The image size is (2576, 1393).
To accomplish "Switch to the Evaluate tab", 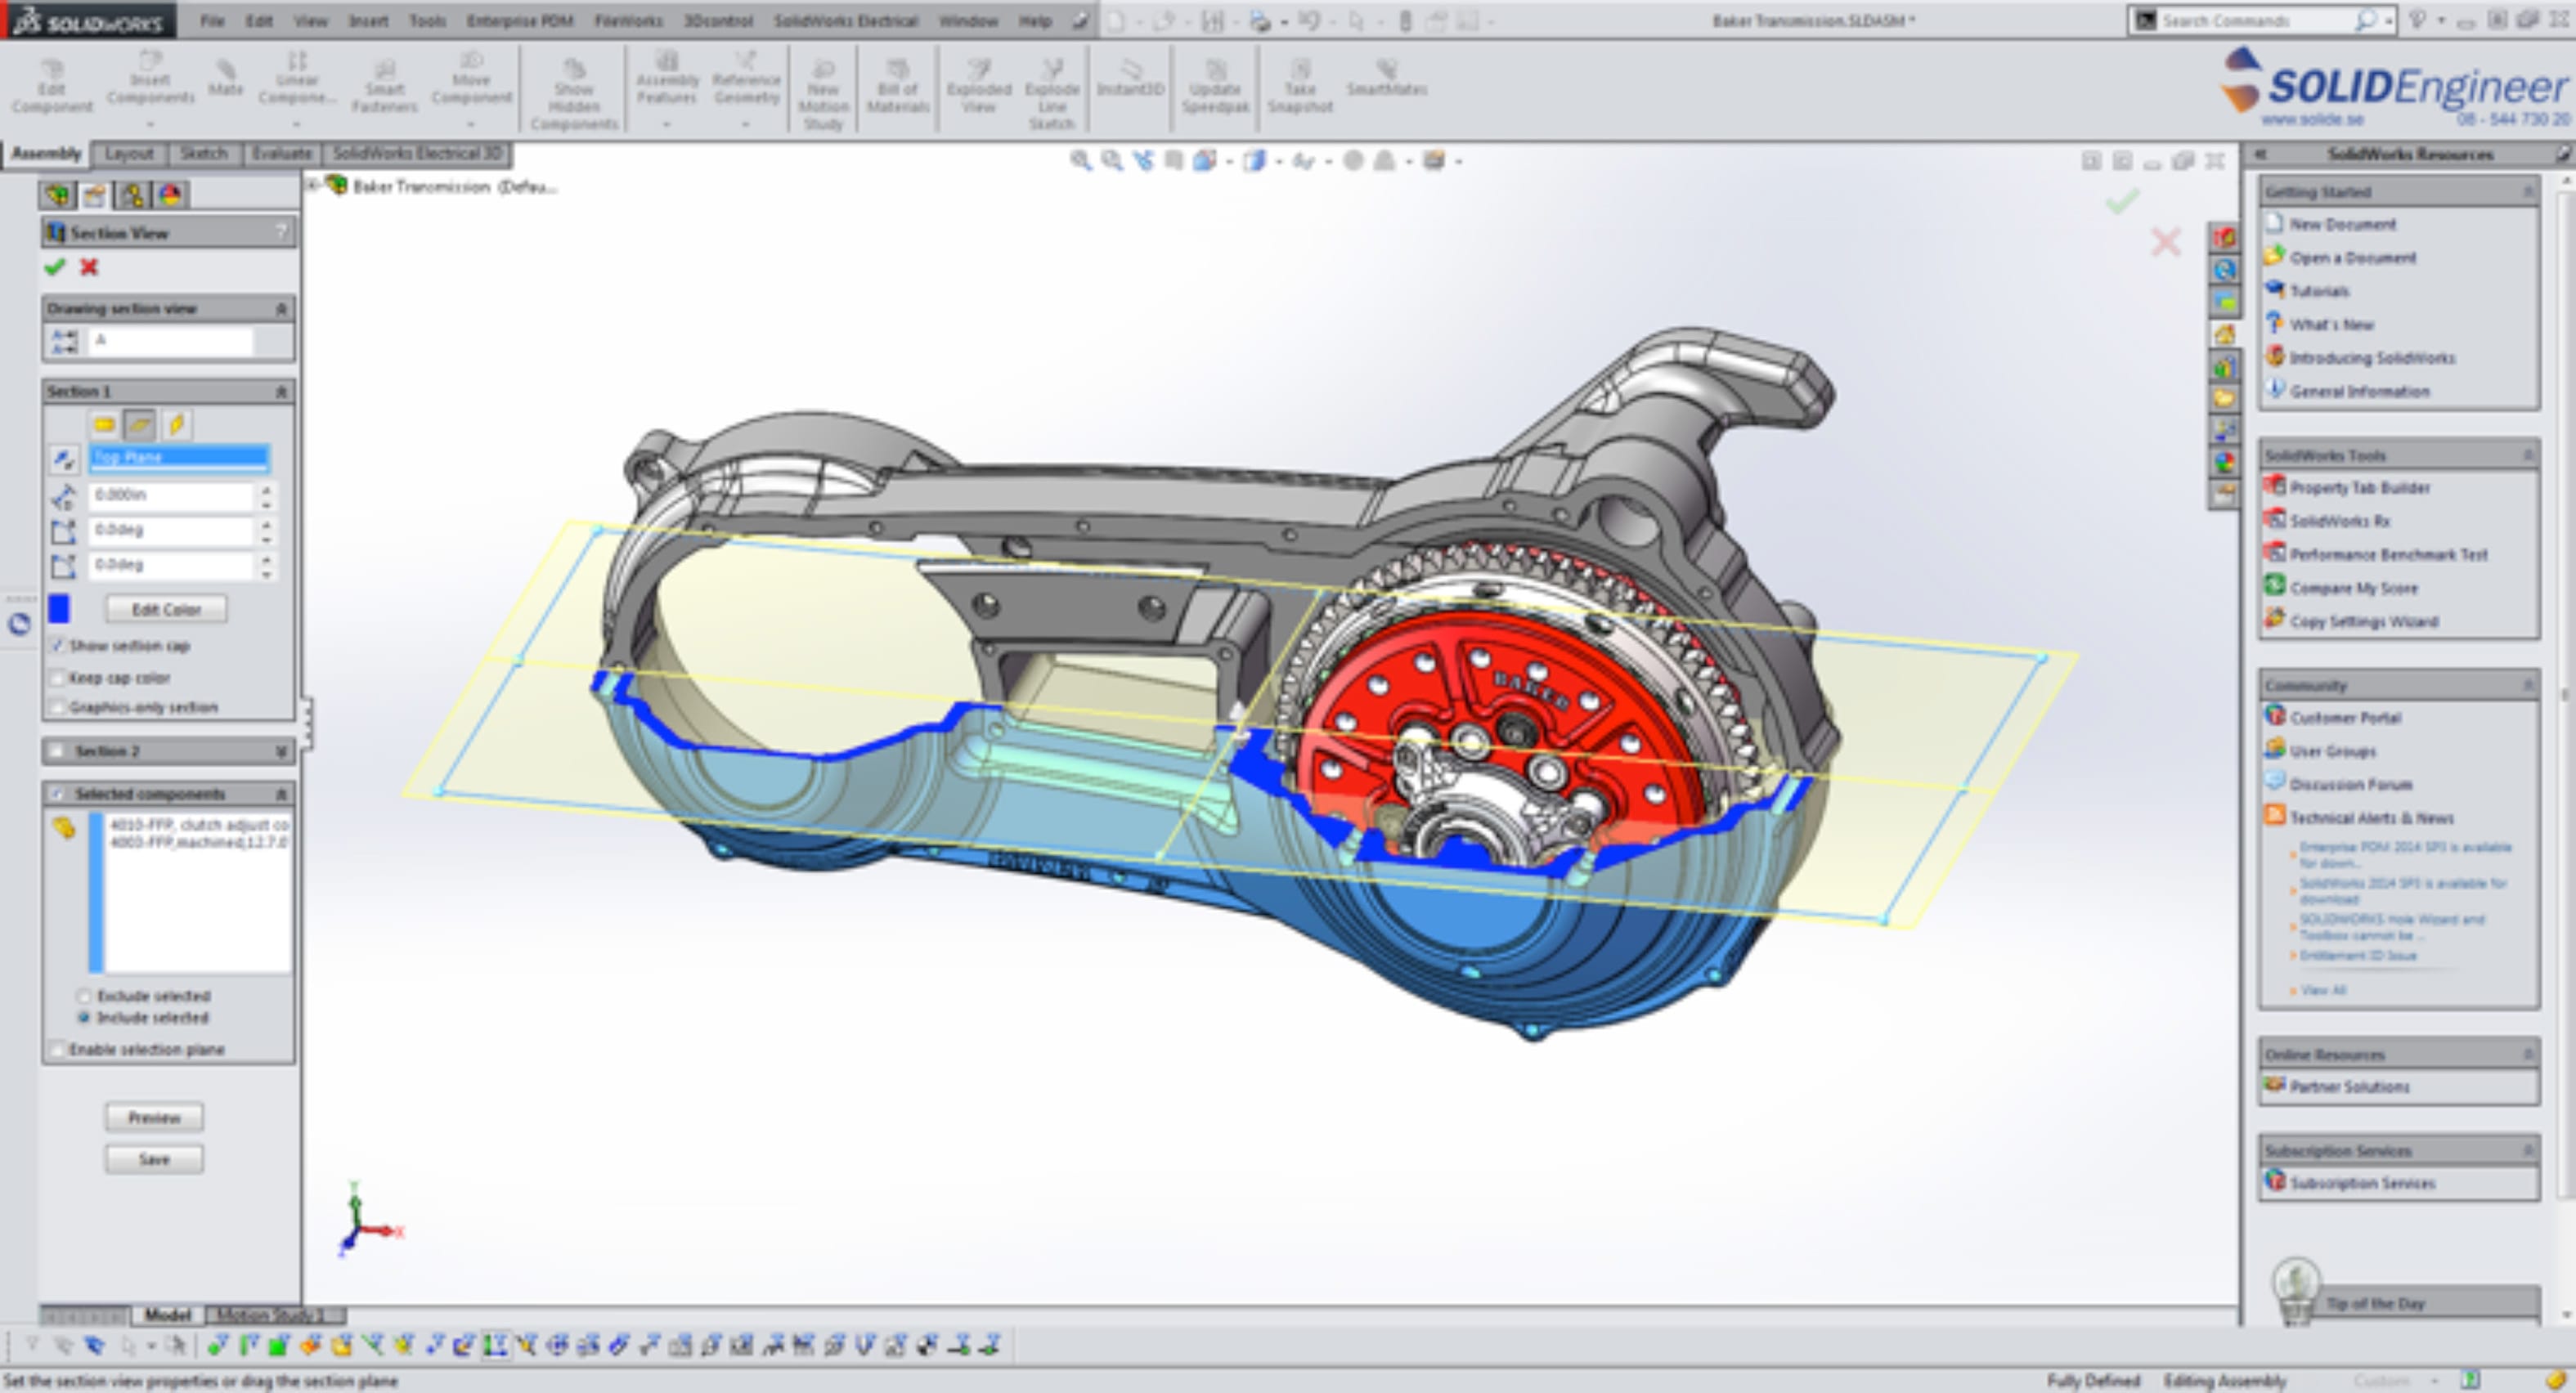I will [x=281, y=154].
